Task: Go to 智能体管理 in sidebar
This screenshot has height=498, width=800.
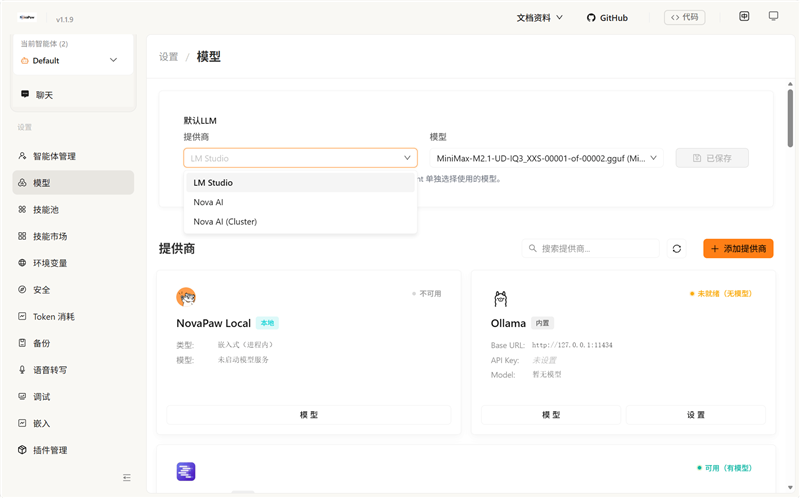Action: [73, 156]
